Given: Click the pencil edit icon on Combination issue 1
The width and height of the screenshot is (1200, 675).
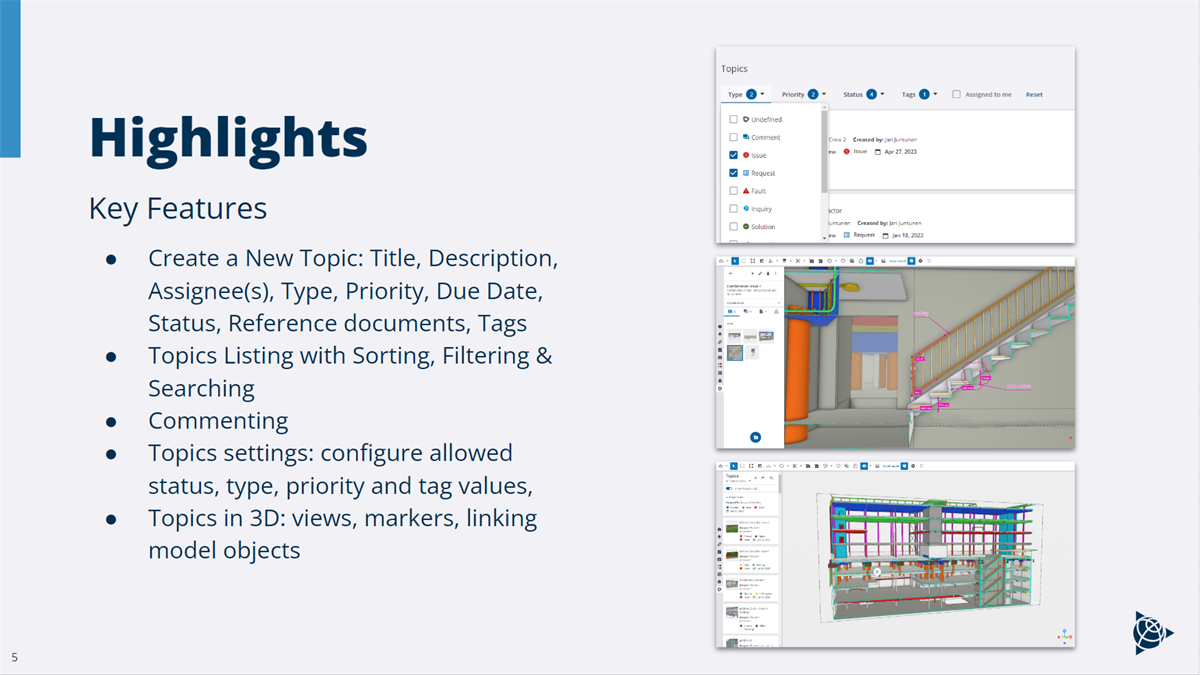Looking at the screenshot, I should coord(760,273).
